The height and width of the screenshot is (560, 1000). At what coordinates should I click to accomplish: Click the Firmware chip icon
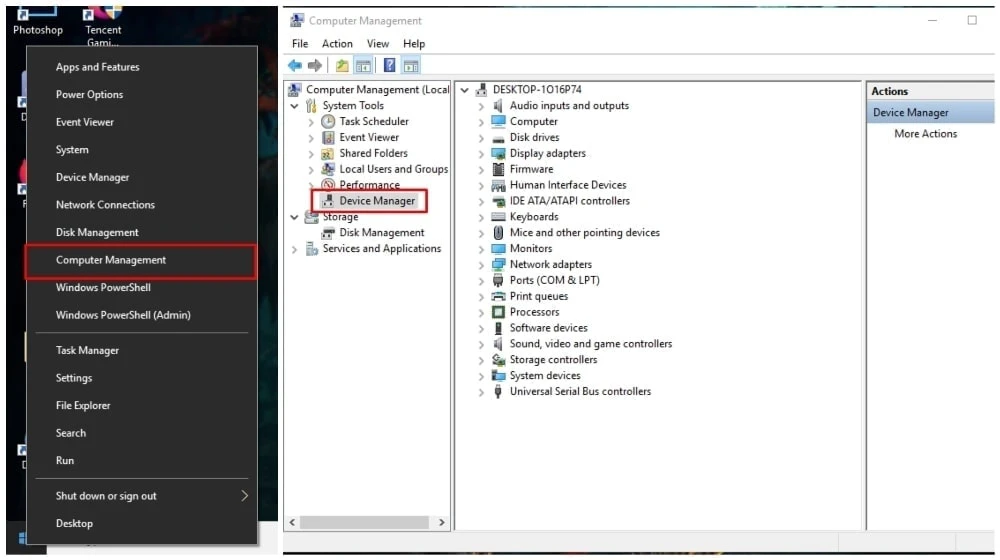pos(498,169)
